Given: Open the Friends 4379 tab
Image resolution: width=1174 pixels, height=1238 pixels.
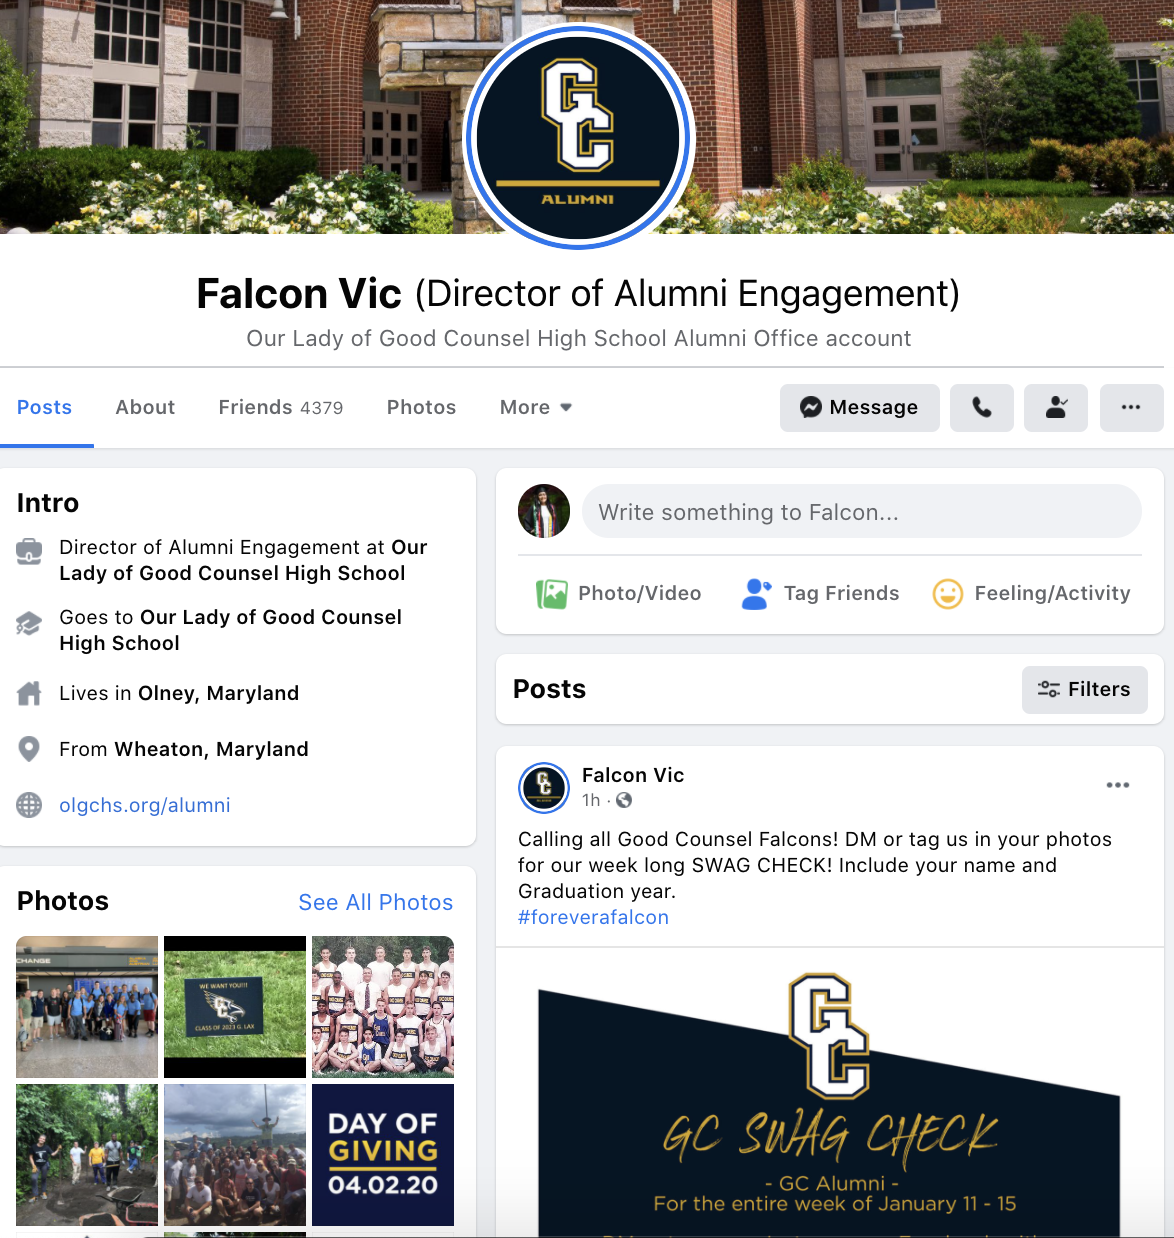Looking at the screenshot, I should tap(281, 407).
